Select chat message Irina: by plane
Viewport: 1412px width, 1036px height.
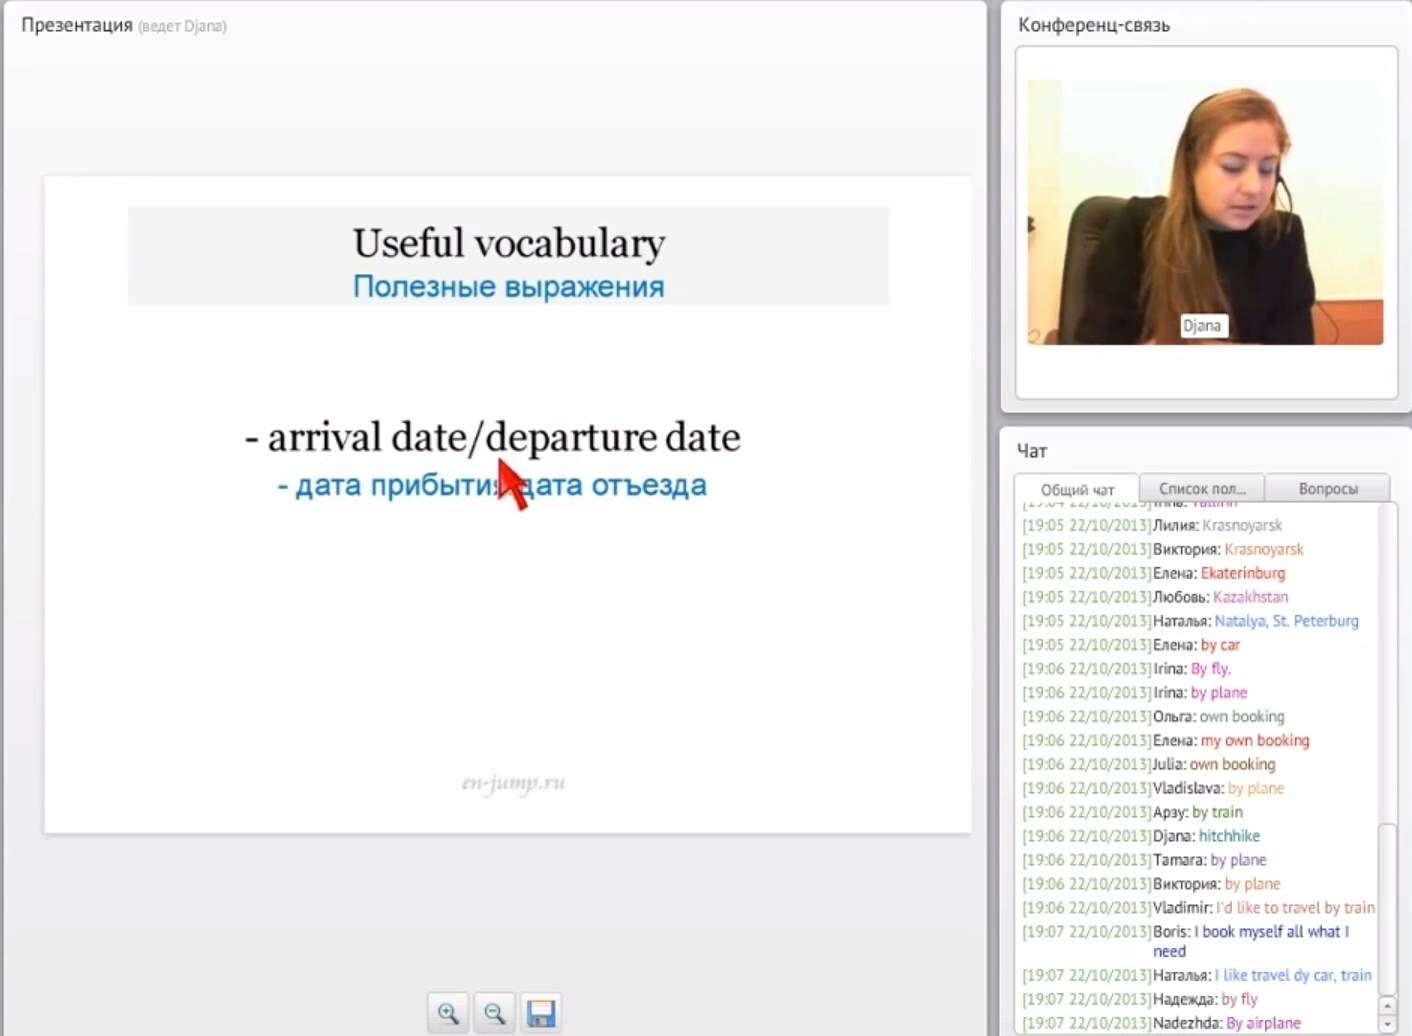point(1135,693)
